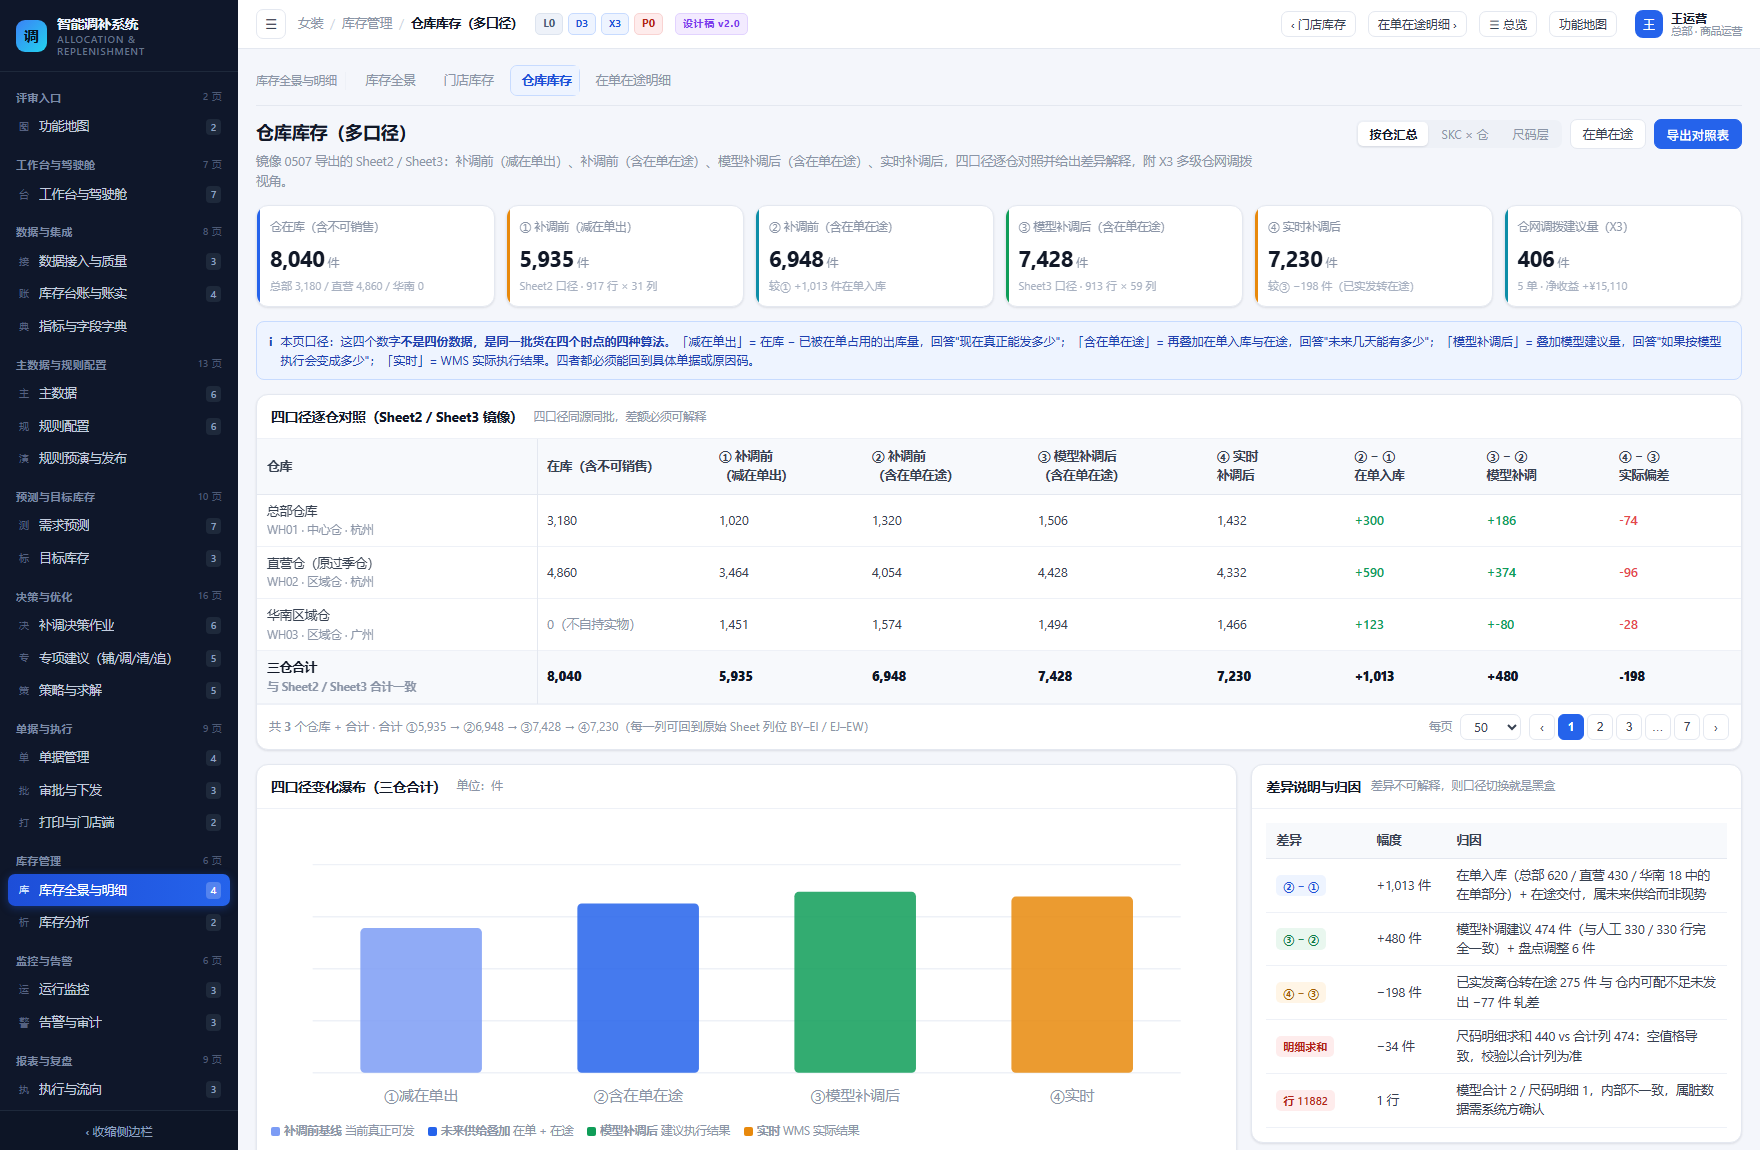1760x1150 pixels.
Task: Switch to the 门店库存 tab
Action: 468,80
